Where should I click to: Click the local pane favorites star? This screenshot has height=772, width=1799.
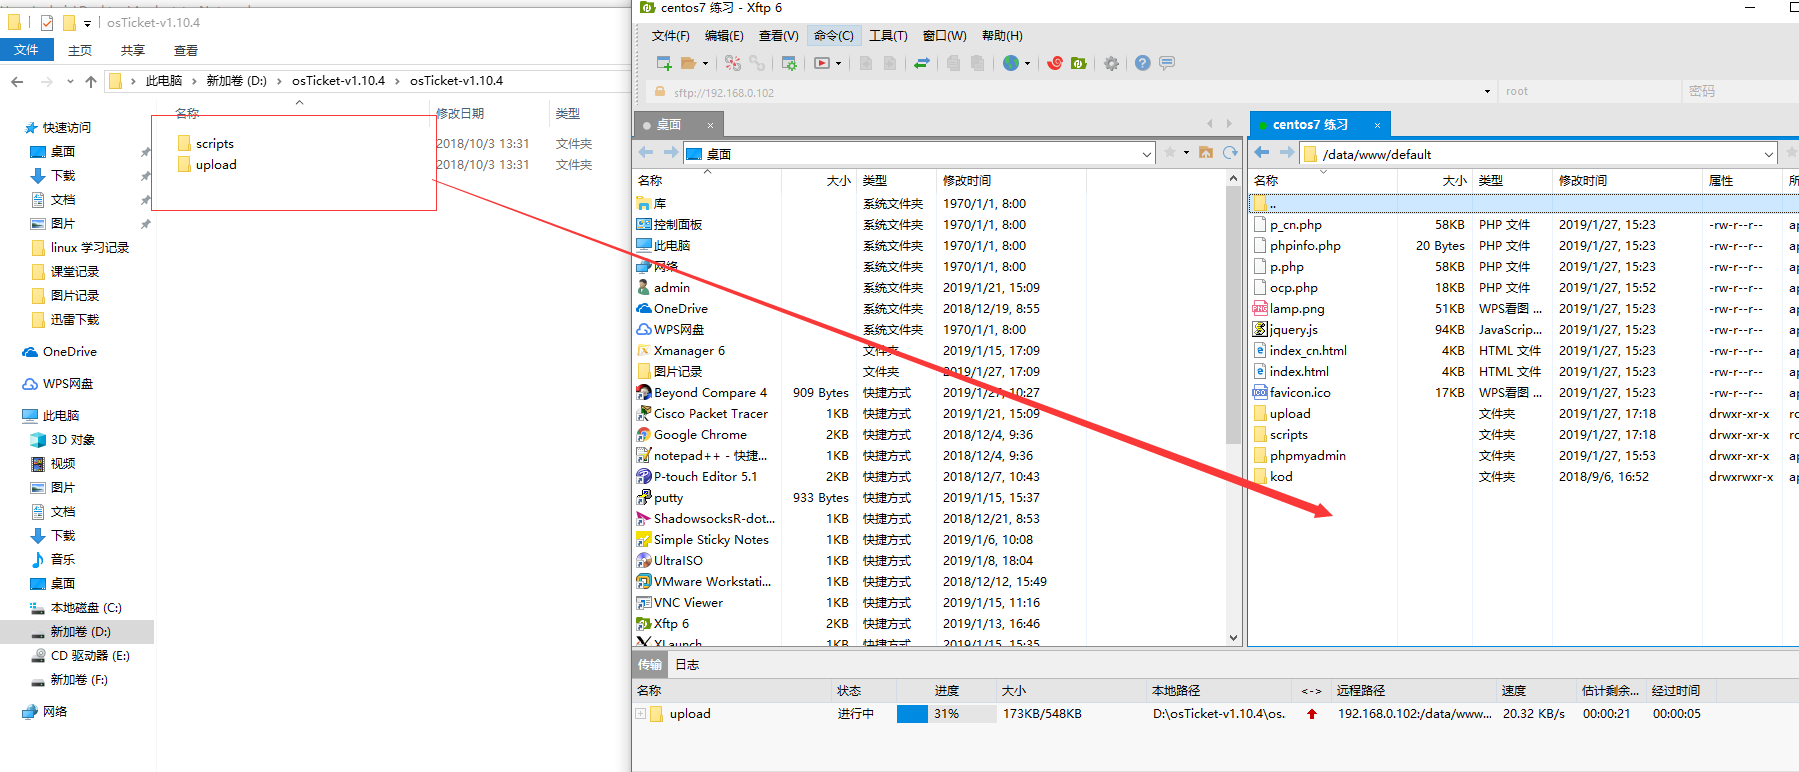click(x=1170, y=153)
